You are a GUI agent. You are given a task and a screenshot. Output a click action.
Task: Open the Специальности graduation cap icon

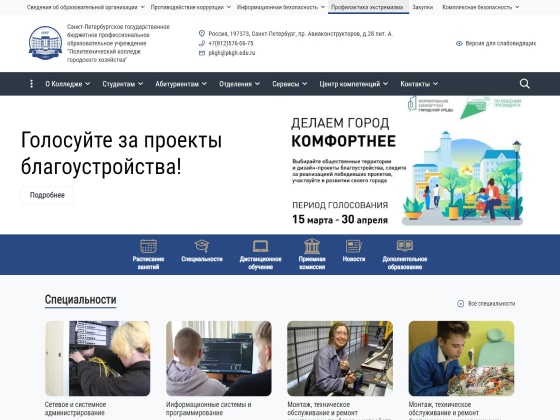(202, 246)
